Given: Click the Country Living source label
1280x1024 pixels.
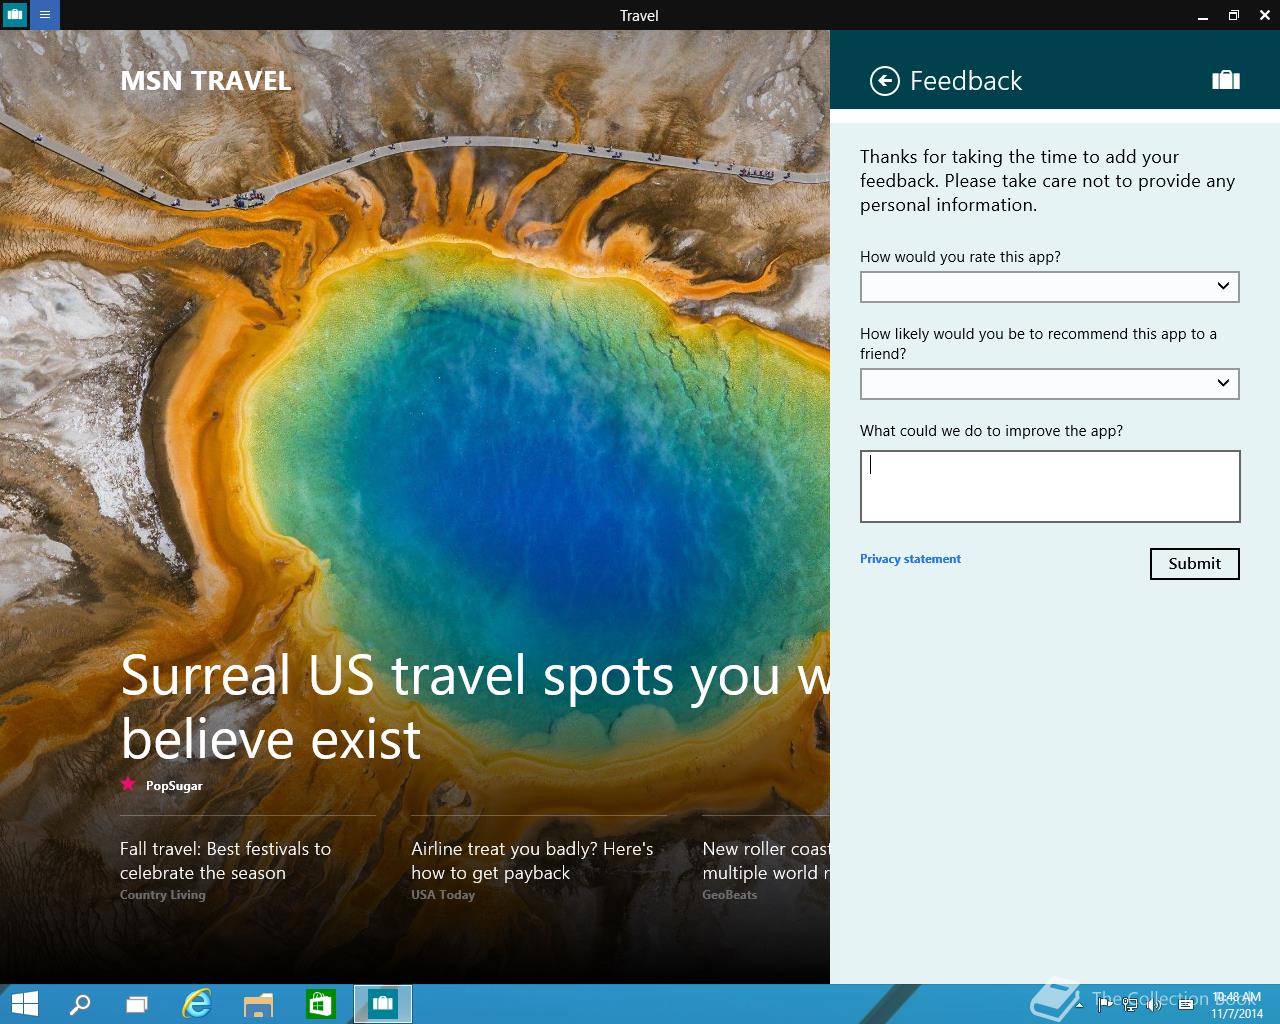Looking at the screenshot, I should tap(163, 895).
